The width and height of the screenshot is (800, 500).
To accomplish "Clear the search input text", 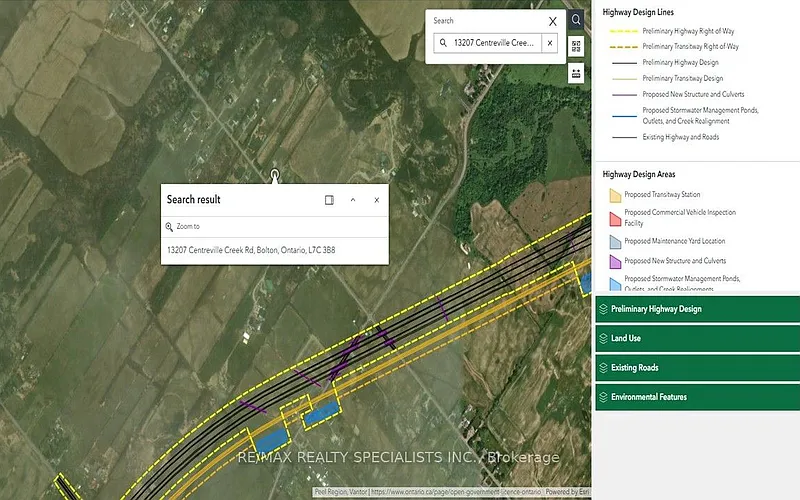I will pos(549,43).
